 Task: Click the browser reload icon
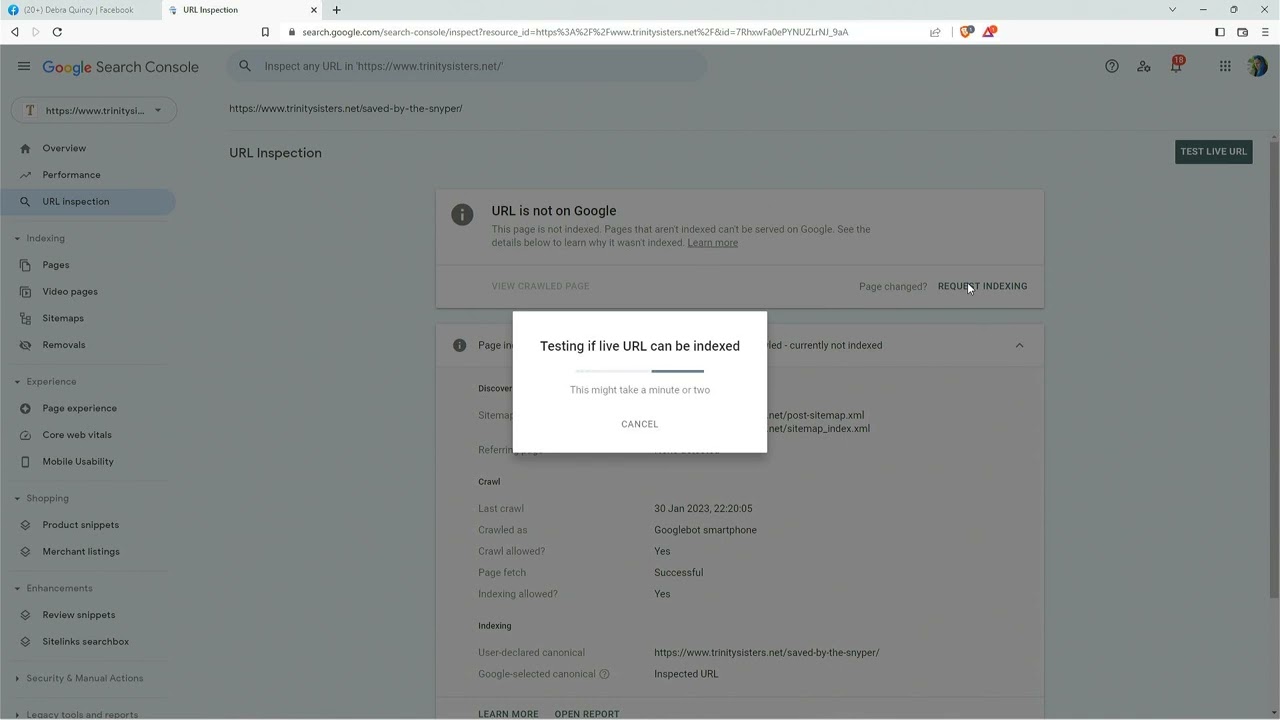[x=57, y=32]
